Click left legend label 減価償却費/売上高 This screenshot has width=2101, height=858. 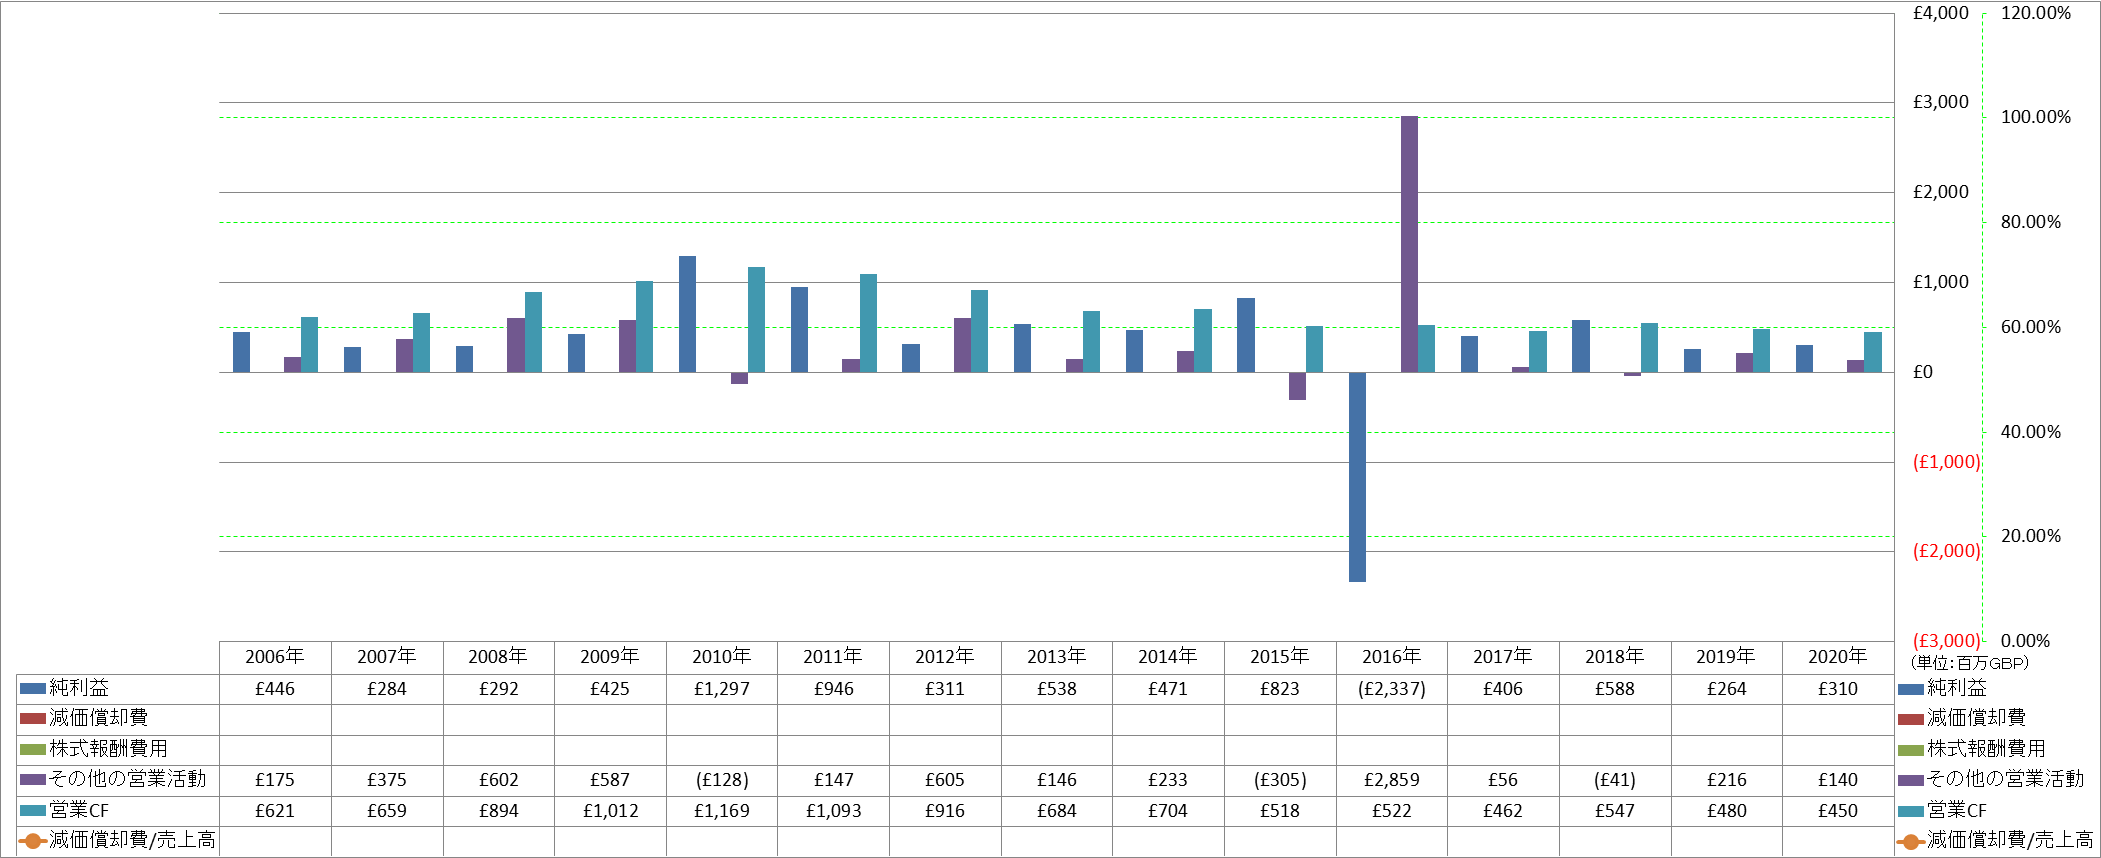point(132,840)
